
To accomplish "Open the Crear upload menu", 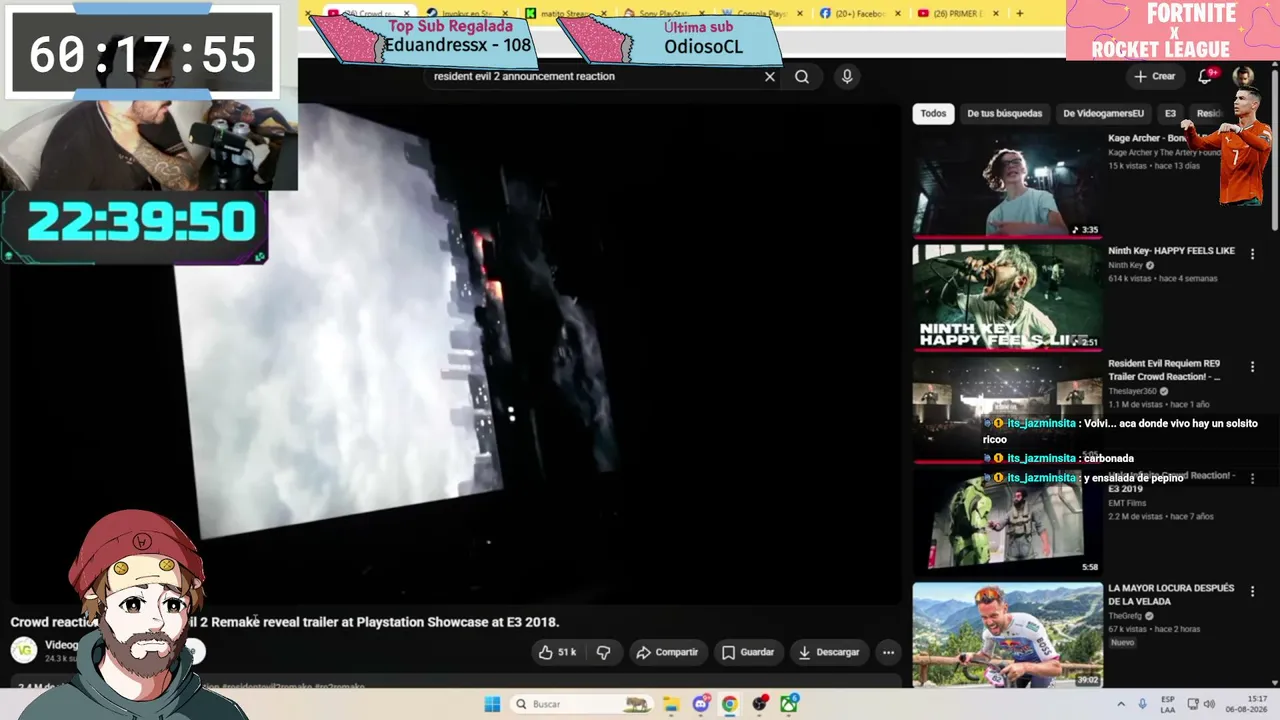I will coord(1154,76).
